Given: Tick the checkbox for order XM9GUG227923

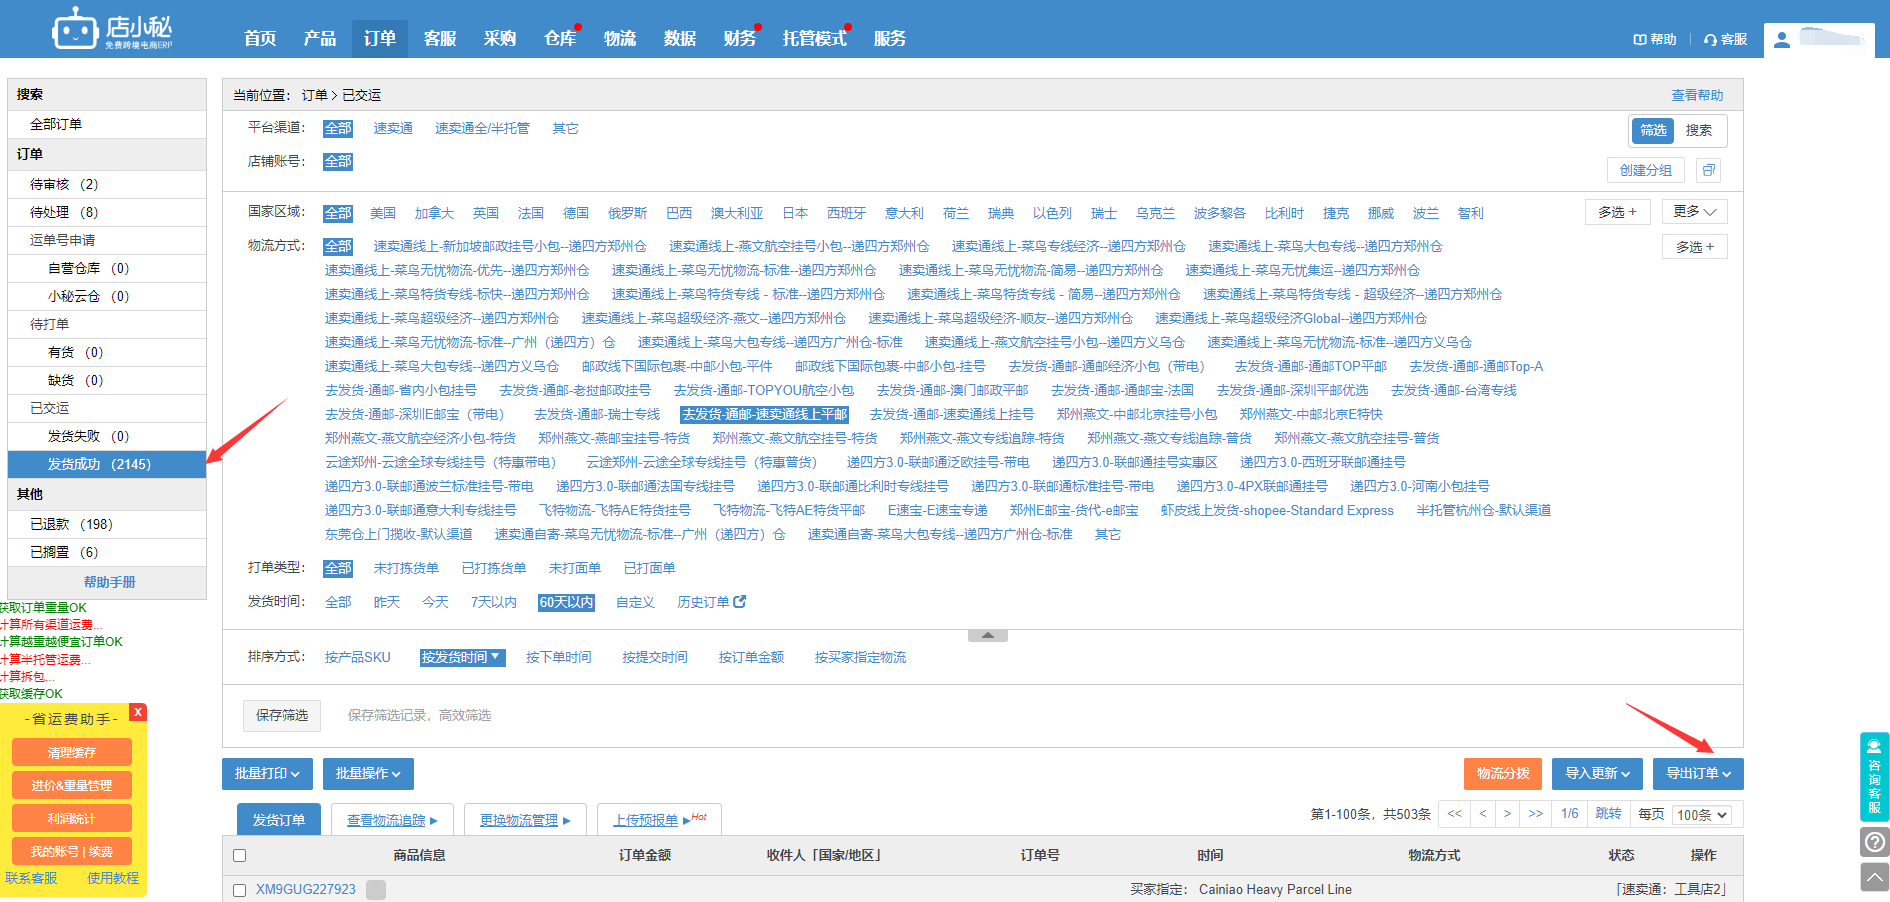Looking at the screenshot, I should [x=239, y=890].
